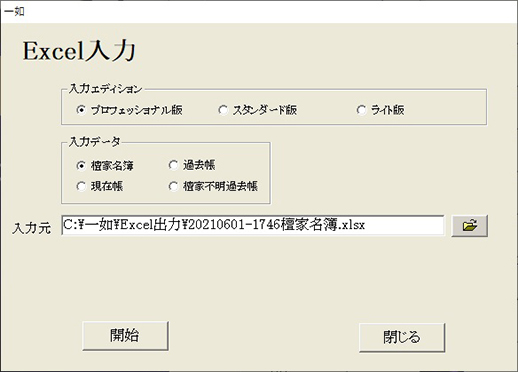This screenshot has width=518, height=372.
Task: Click the 一如 window title
Action: pyautogui.click(x=14, y=12)
